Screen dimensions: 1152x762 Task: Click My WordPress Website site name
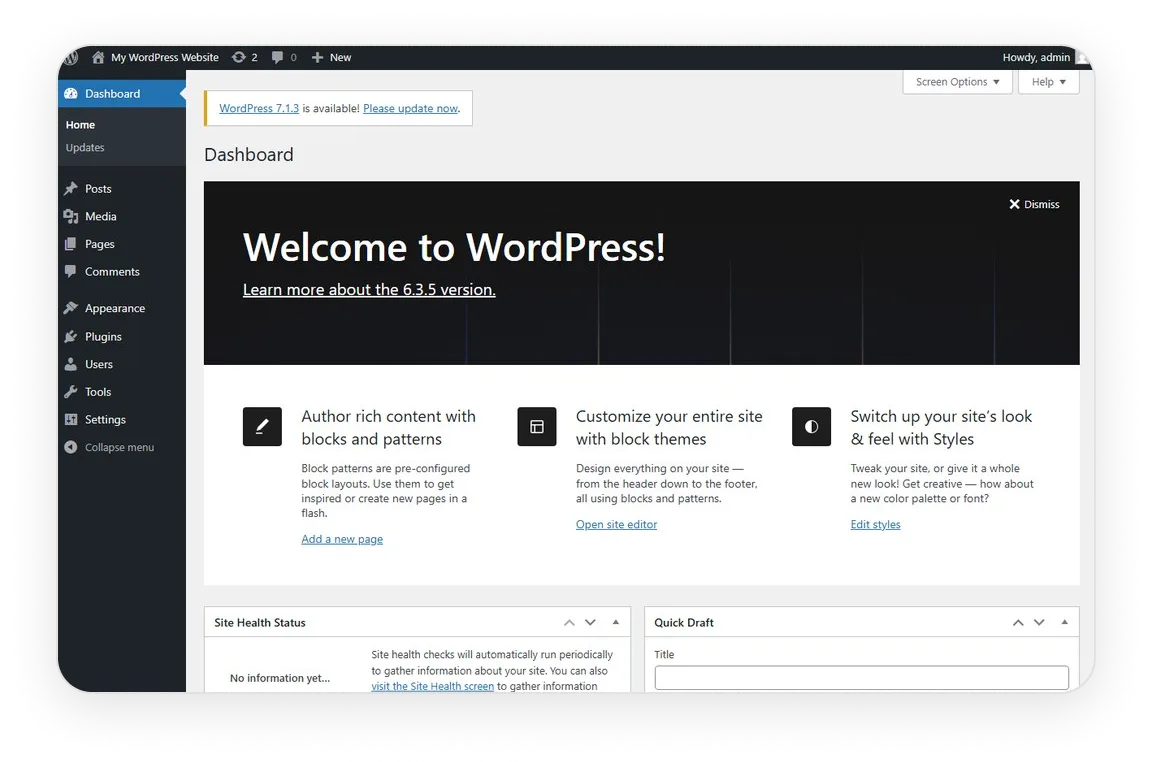coord(165,57)
